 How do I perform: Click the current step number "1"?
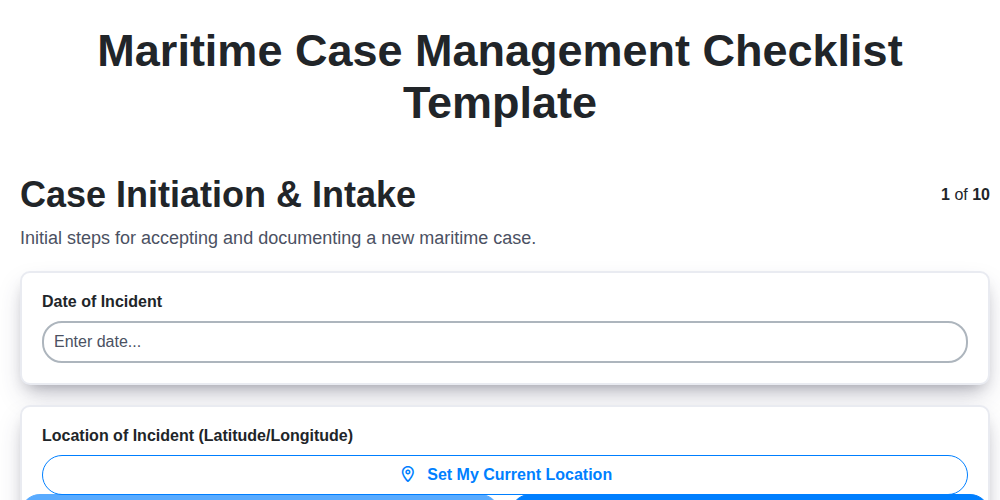click(945, 194)
